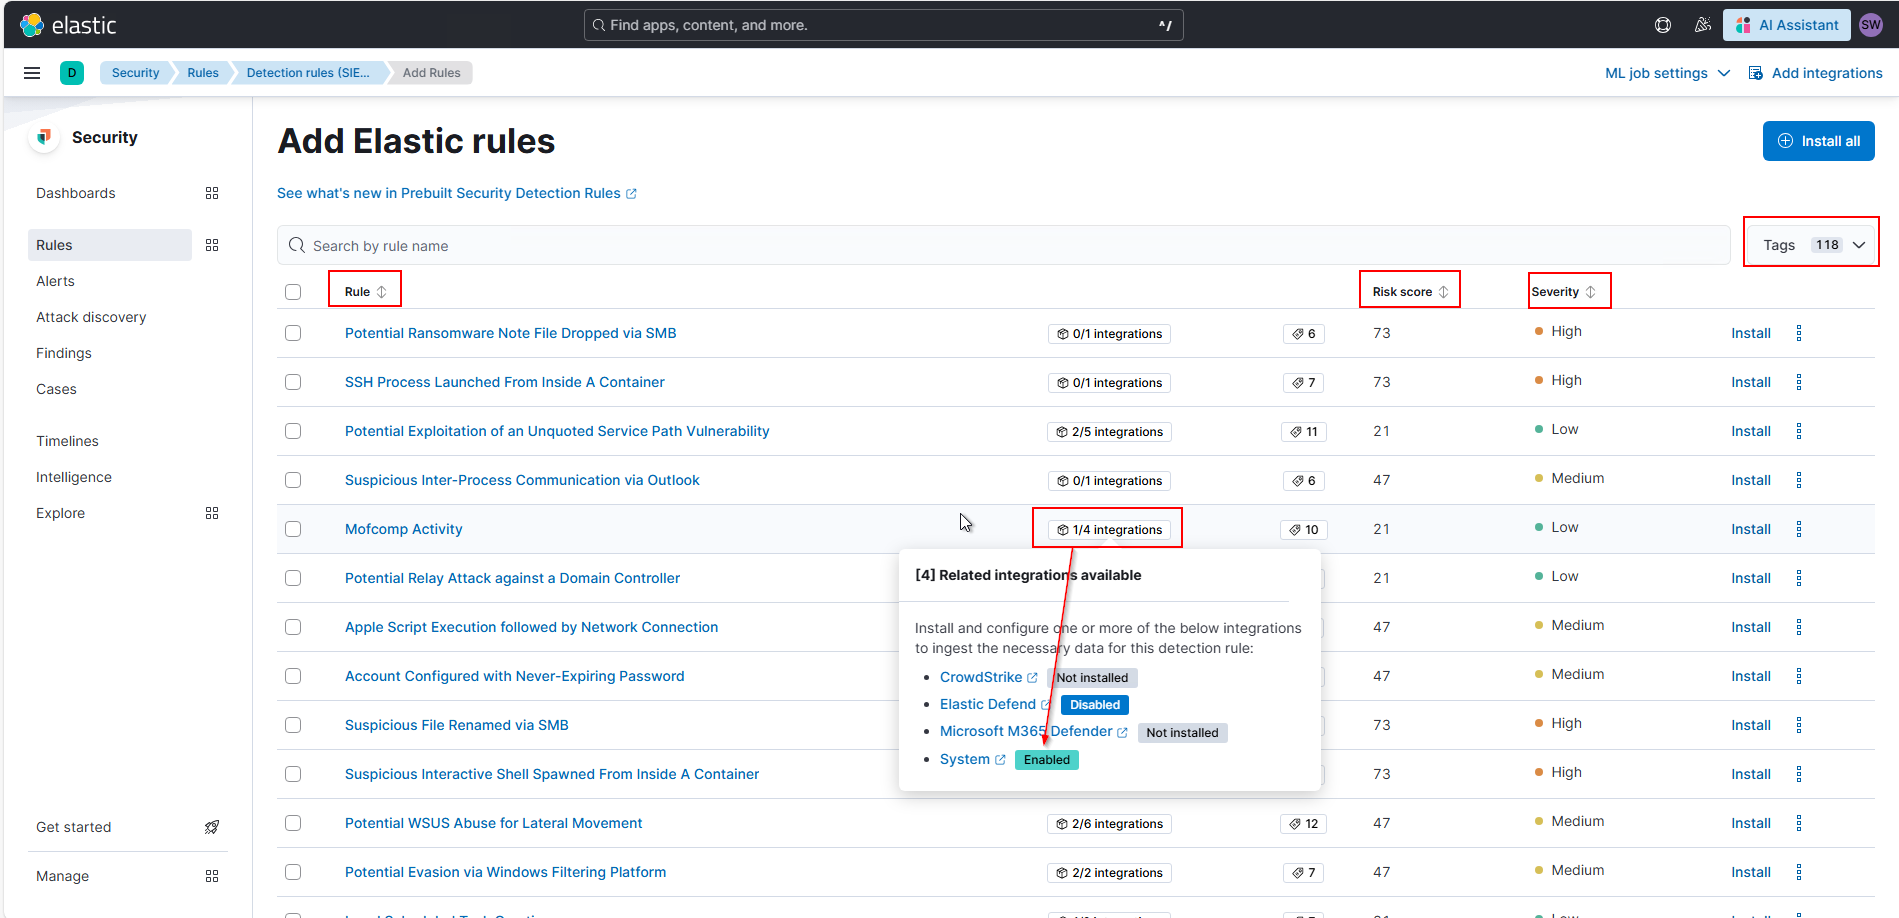Image resolution: width=1899 pixels, height=918 pixels.
Task: Open row actions for Potential WSUS Abuse rule
Action: (x=1798, y=823)
